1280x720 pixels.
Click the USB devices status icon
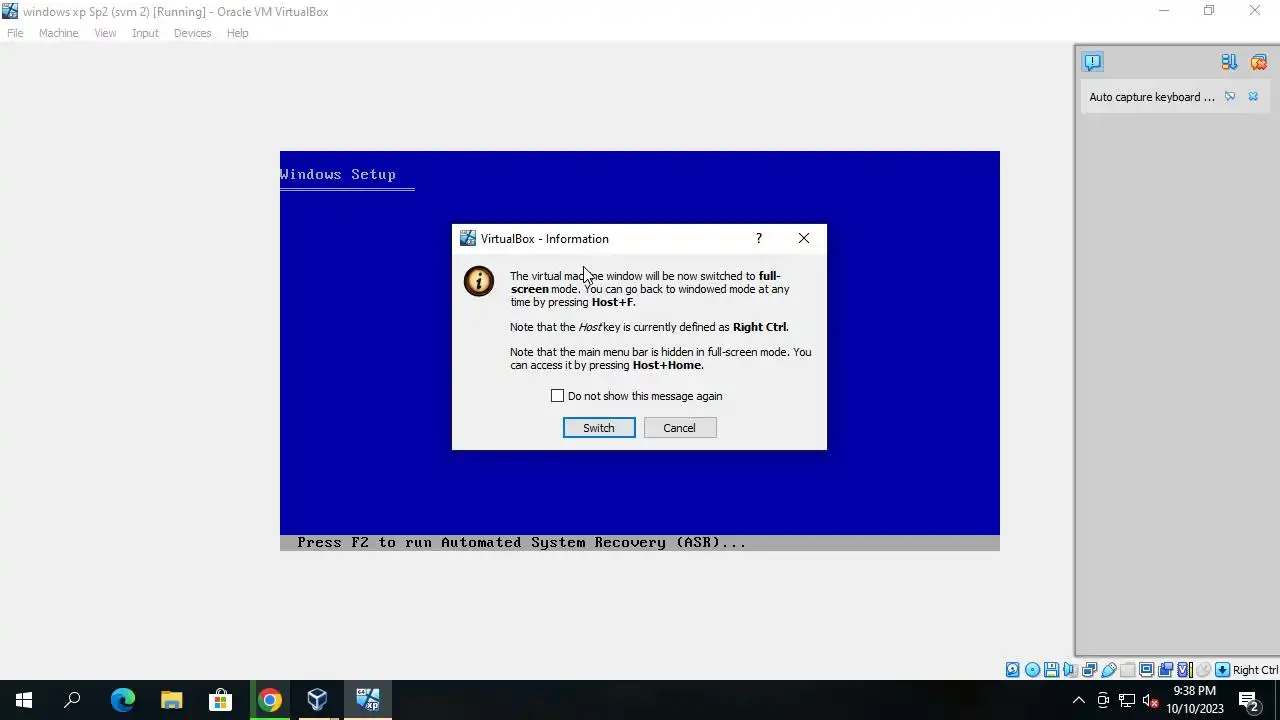[1109, 670]
